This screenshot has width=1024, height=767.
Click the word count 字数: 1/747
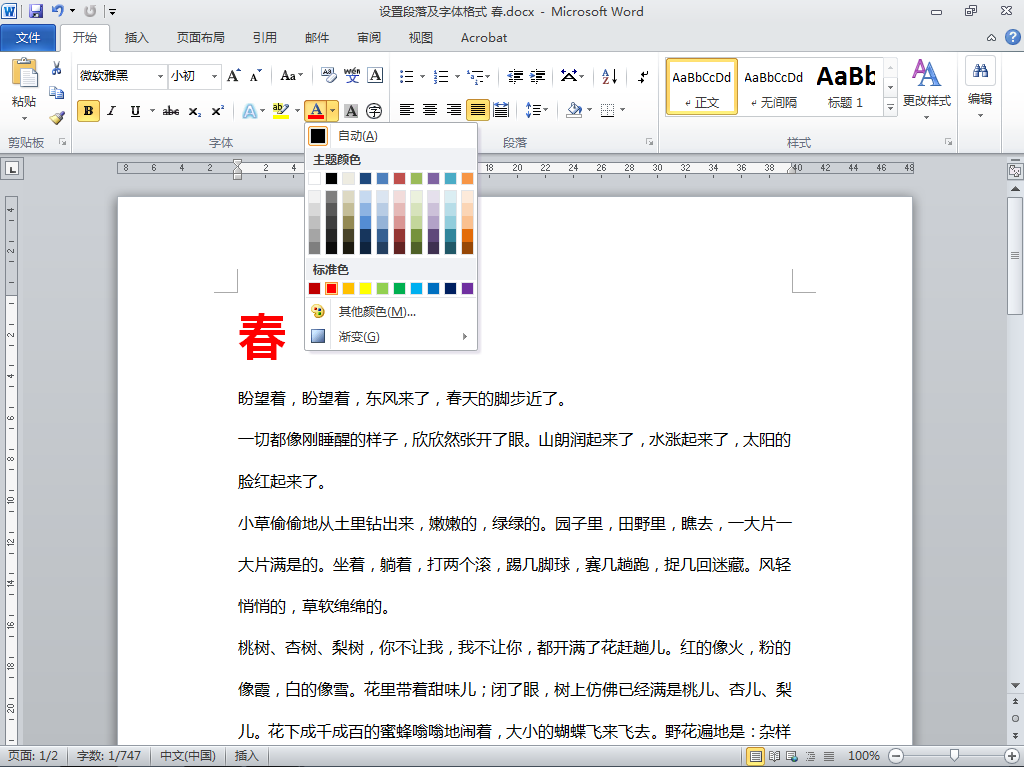[x=109, y=756]
